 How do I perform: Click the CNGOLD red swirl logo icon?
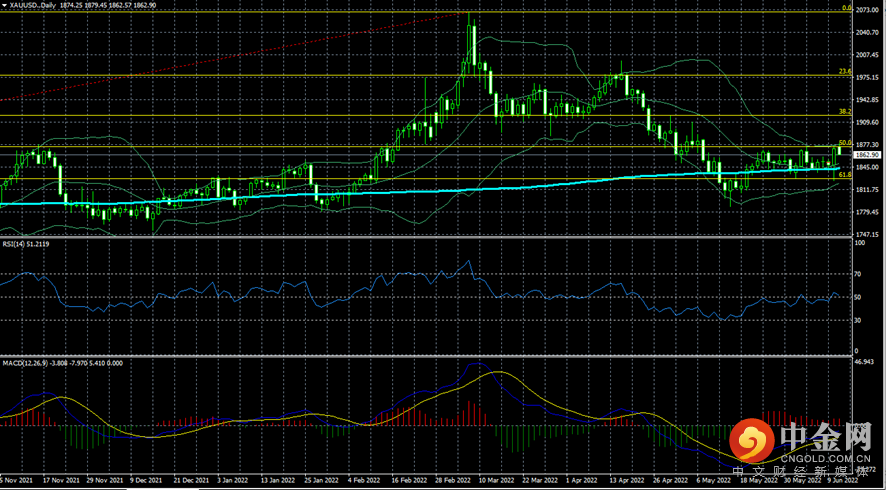751,441
